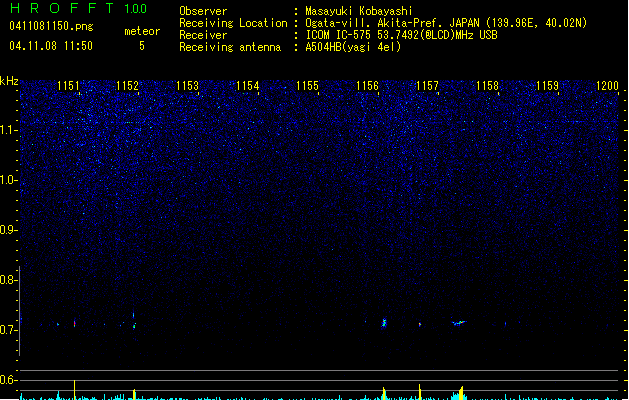Image resolution: width=629 pixels, height=400 pixels.
Task: Click the A504HB(yagi 4el) antenna text
Action: click(x=353, y=47)
